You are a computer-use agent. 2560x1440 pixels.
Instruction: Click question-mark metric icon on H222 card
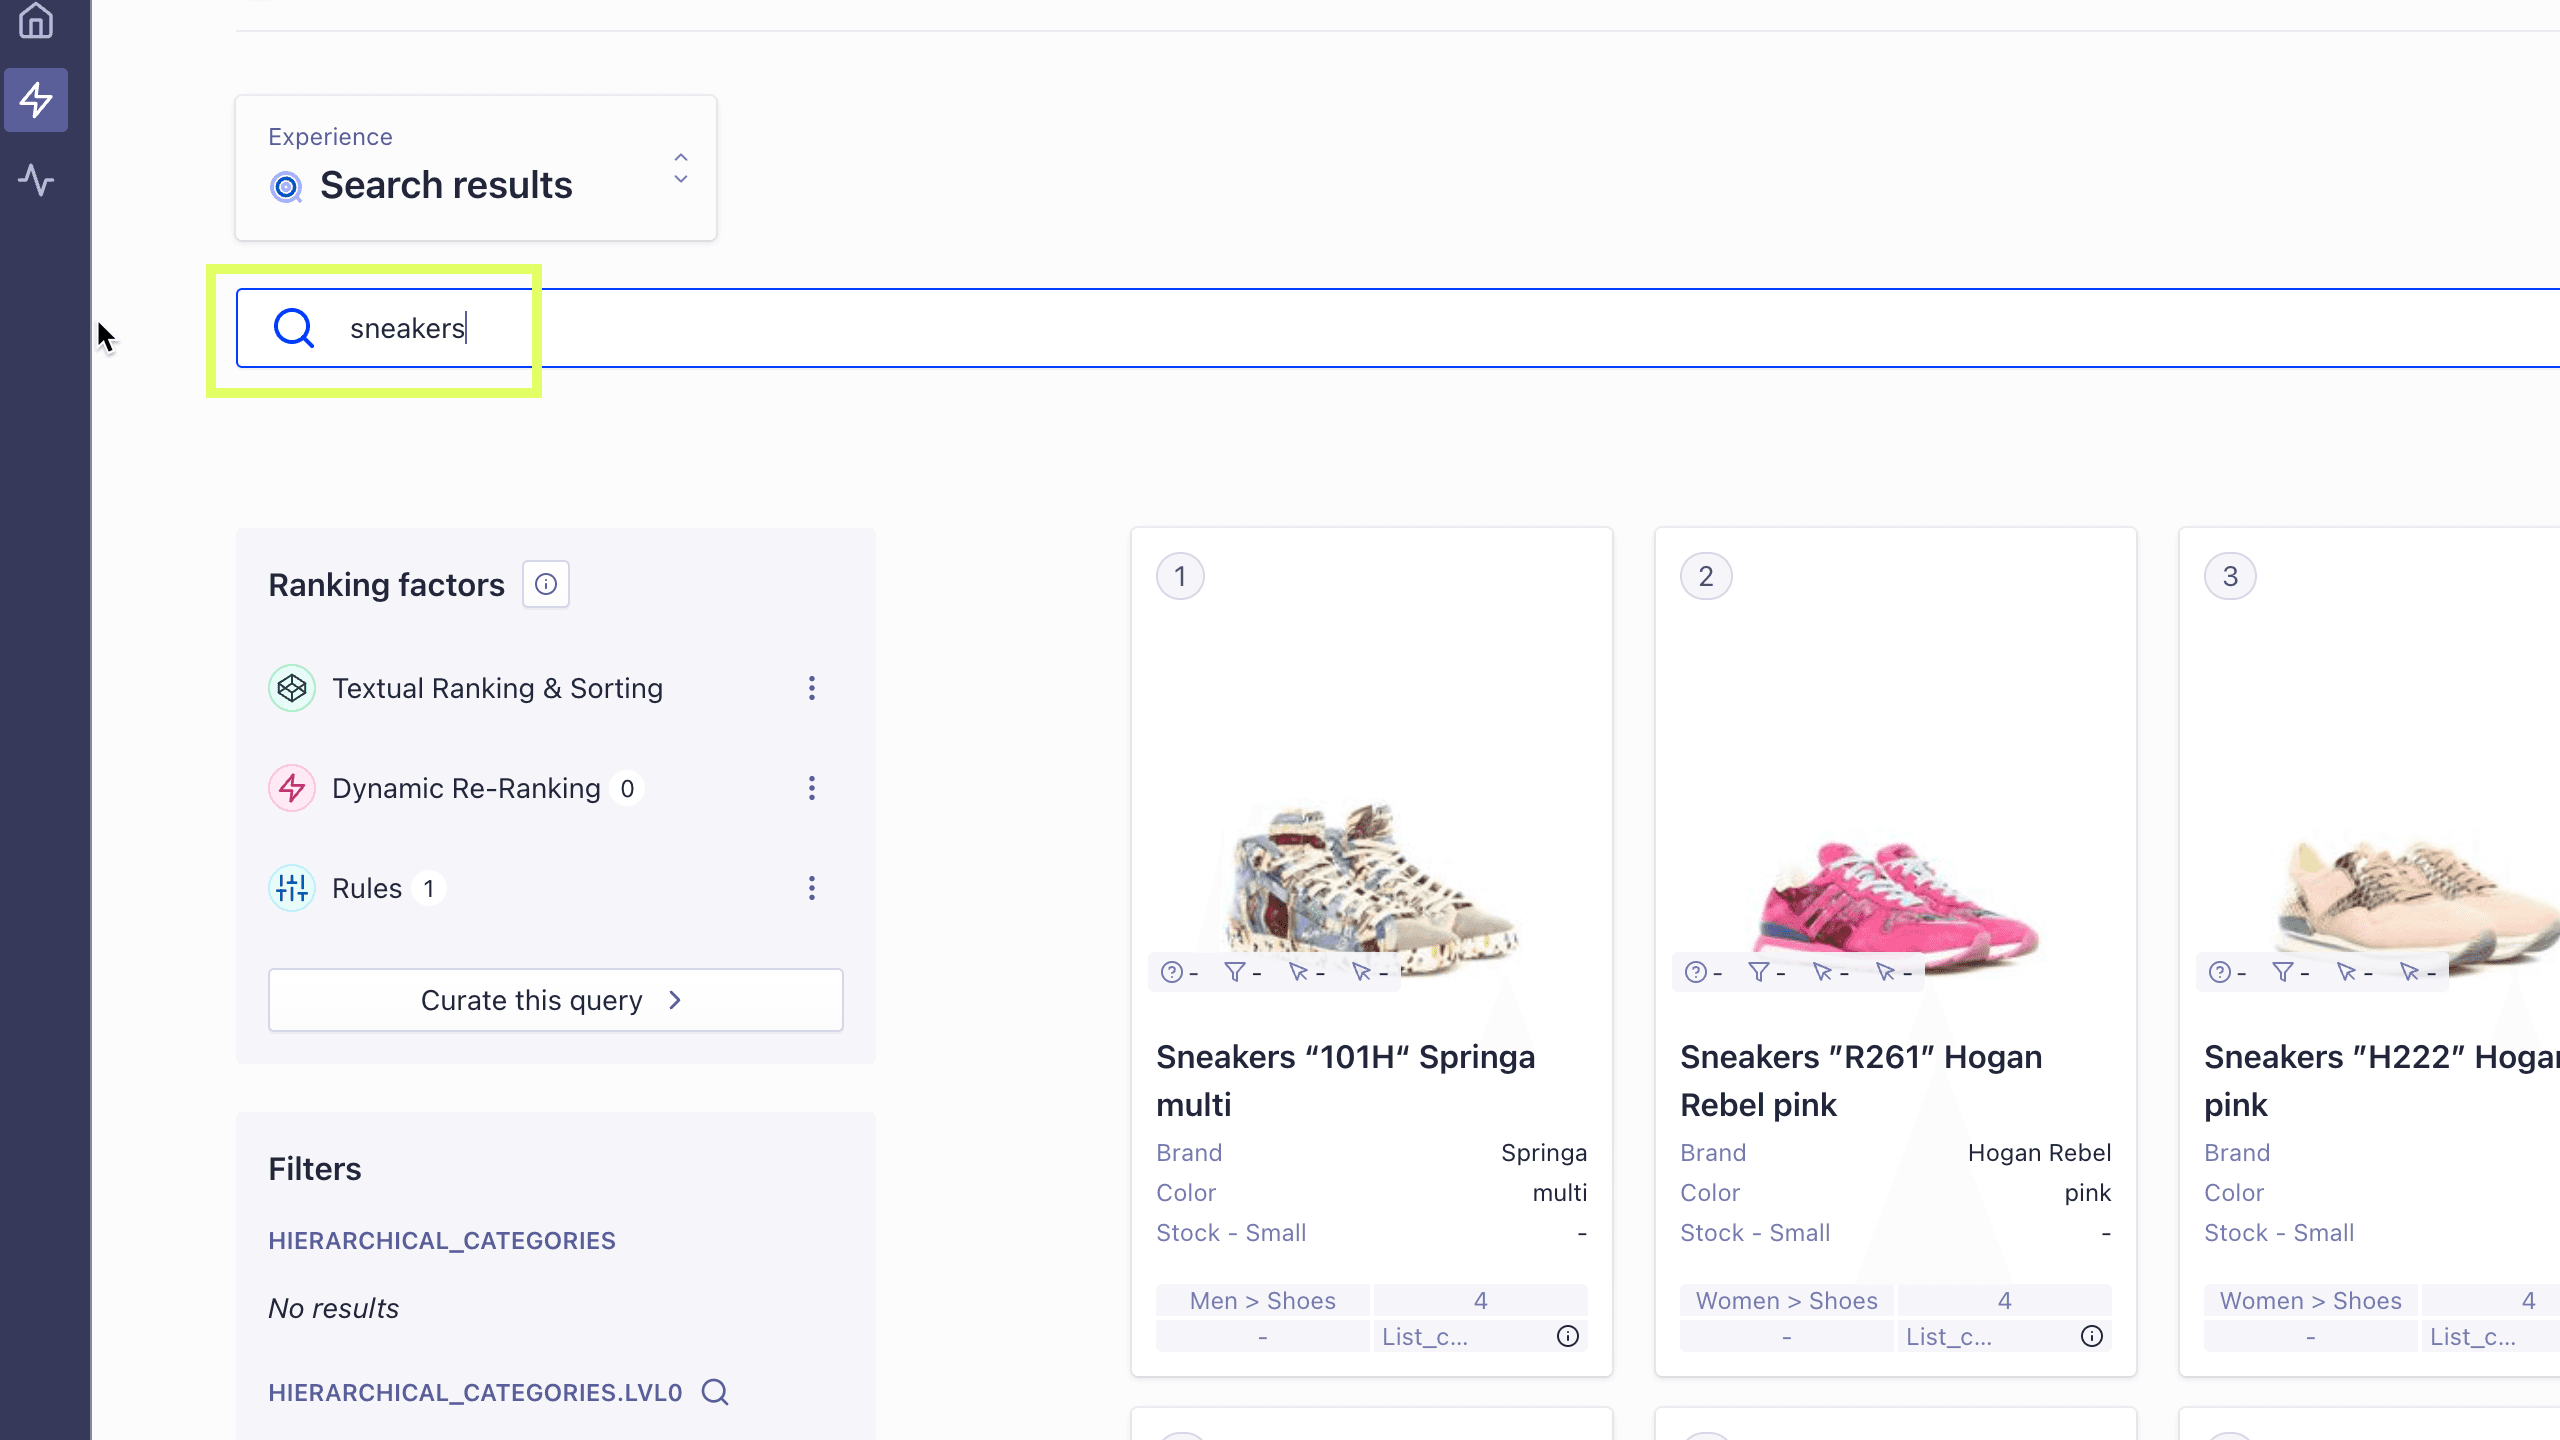pos(2220,972)
